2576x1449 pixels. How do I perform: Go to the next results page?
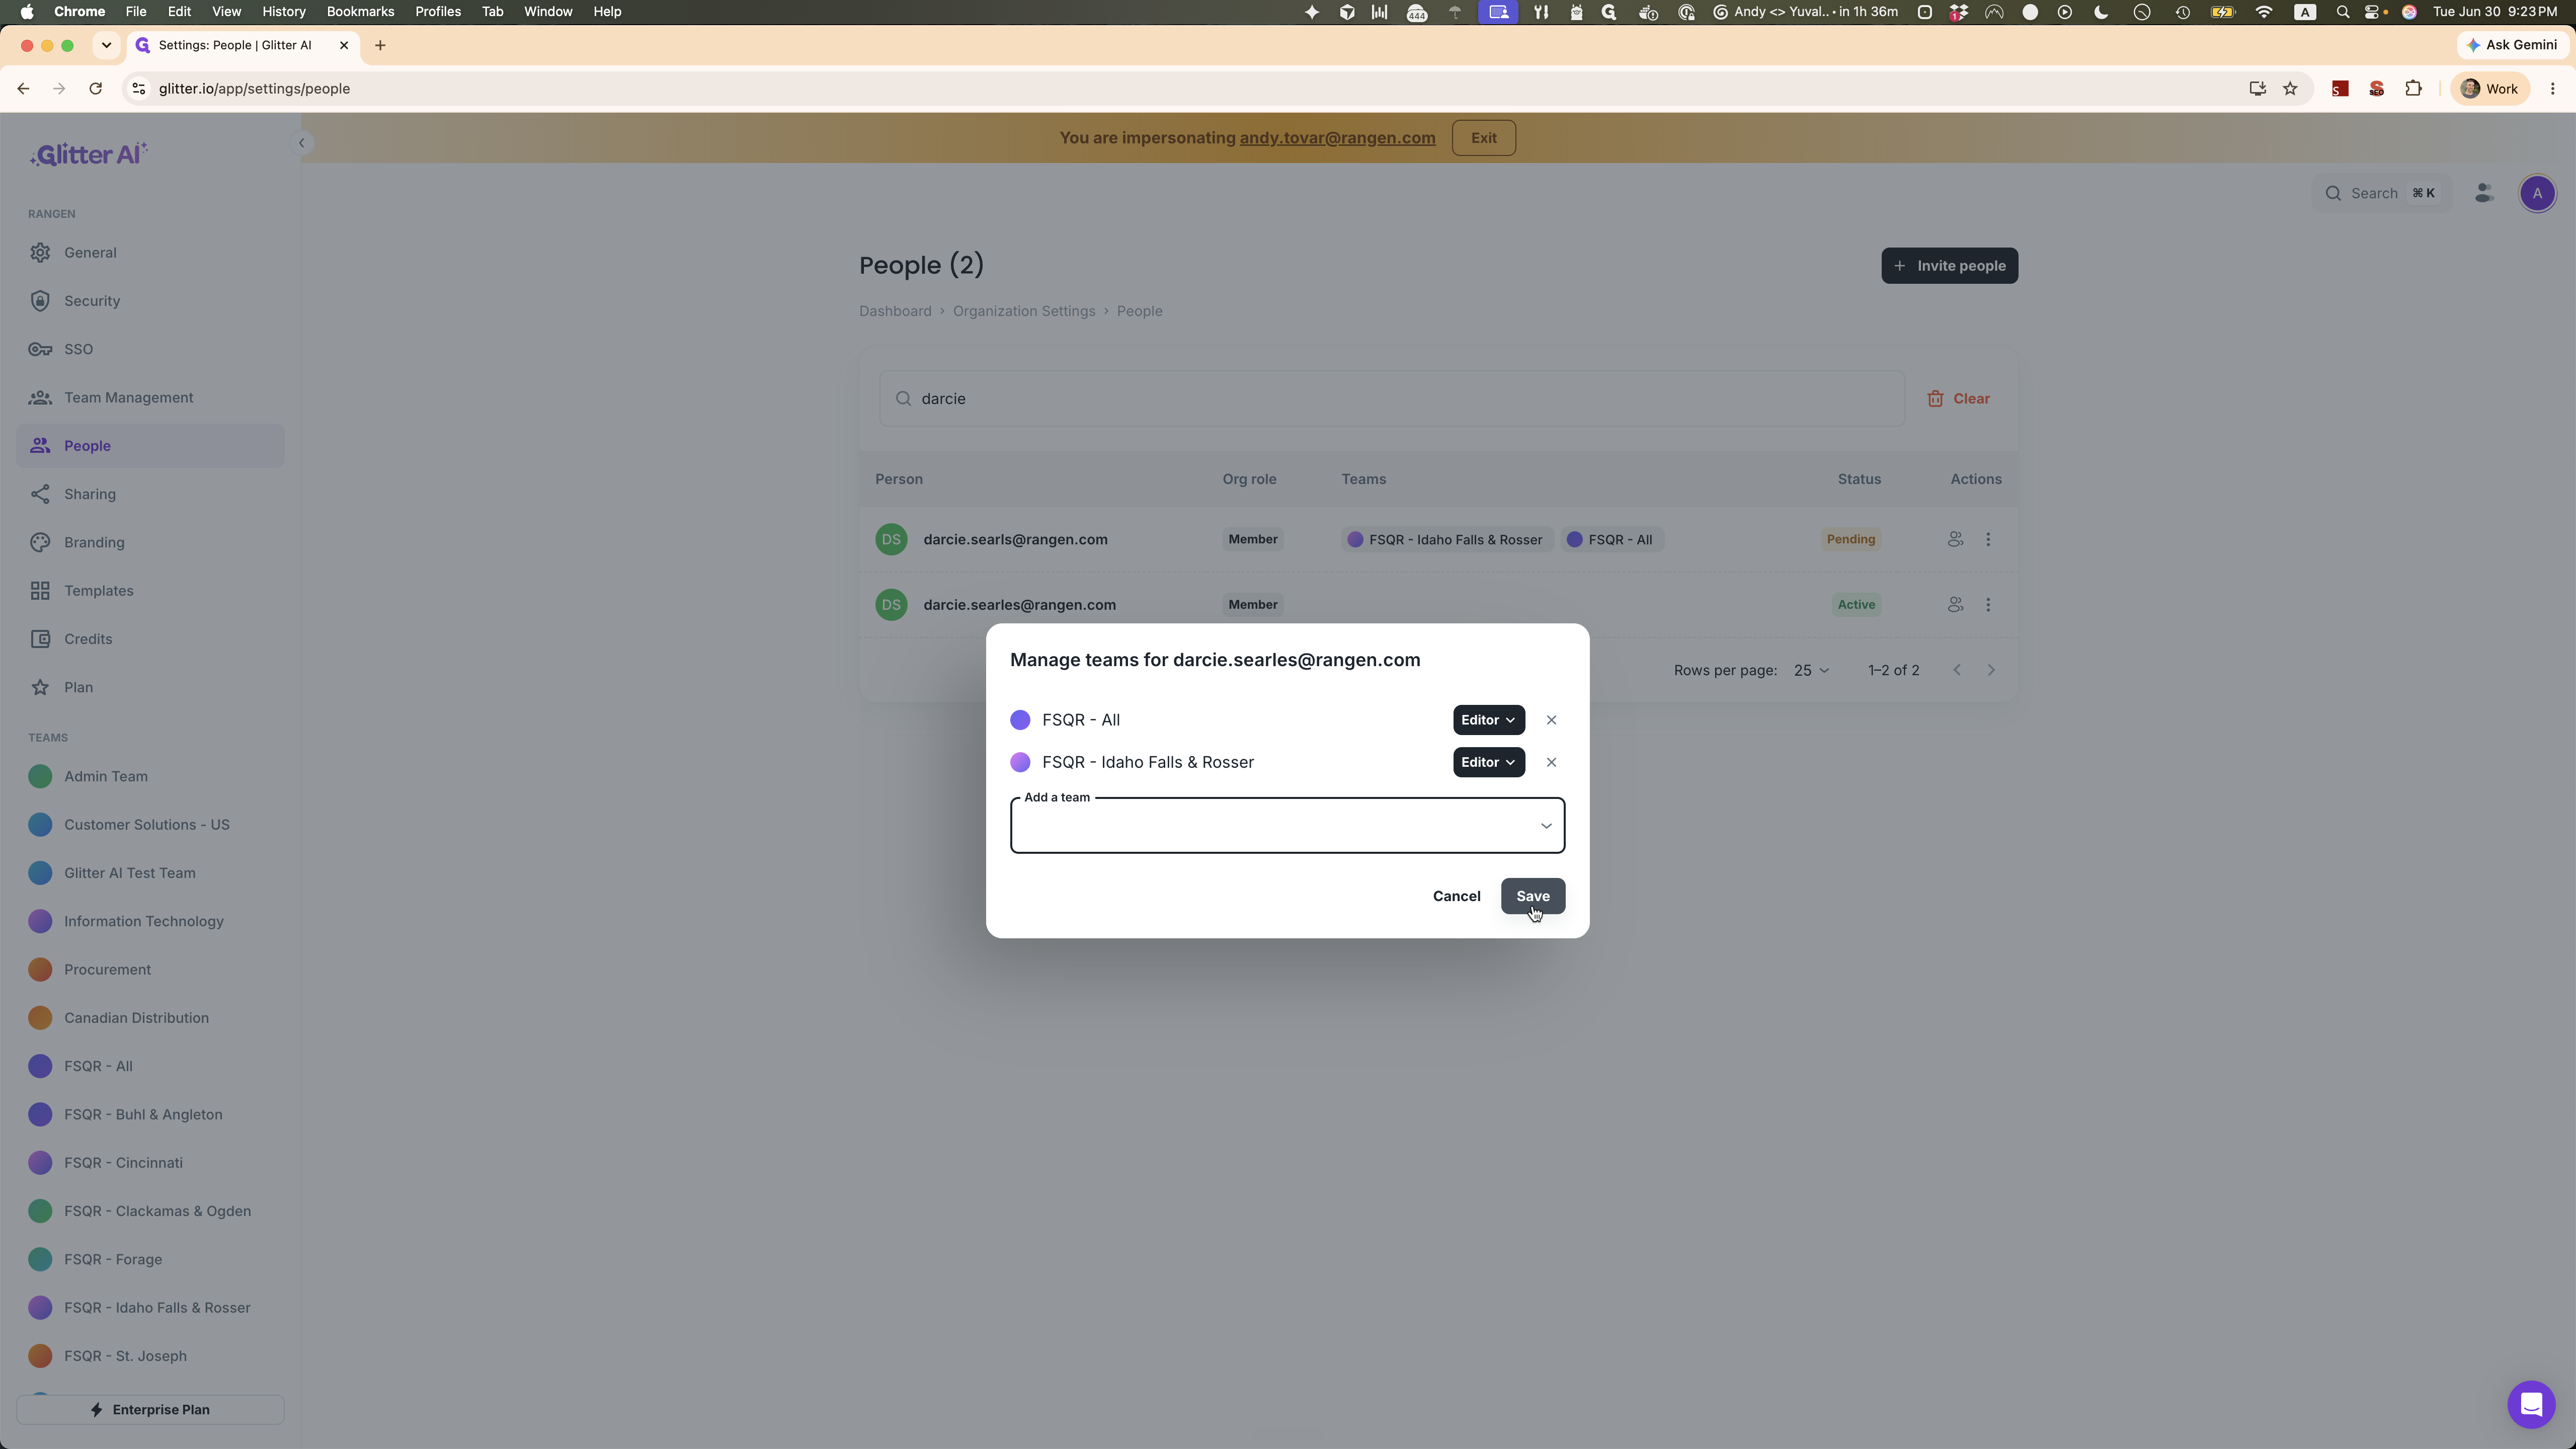(x=1991, y=671)
